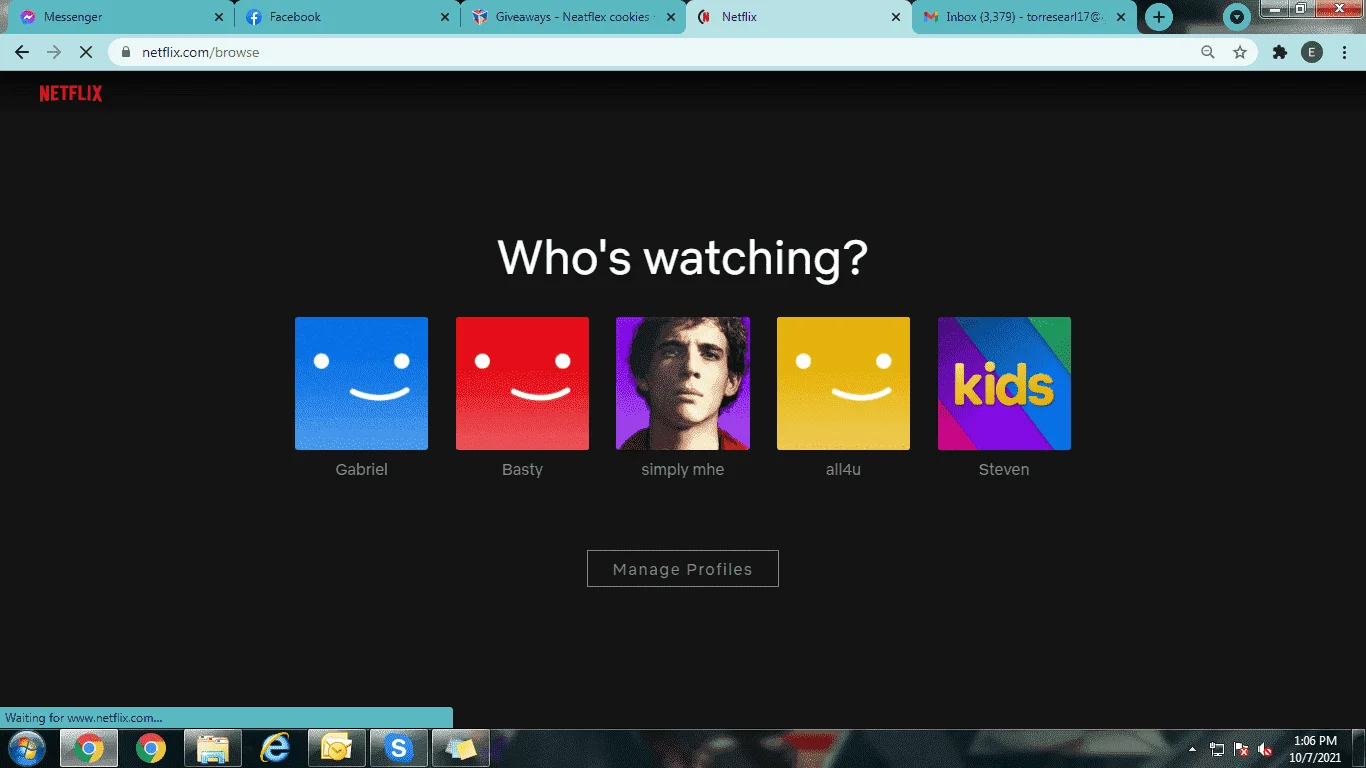
Task: Click the Netflix logo in the header
Action: point(71,93)
